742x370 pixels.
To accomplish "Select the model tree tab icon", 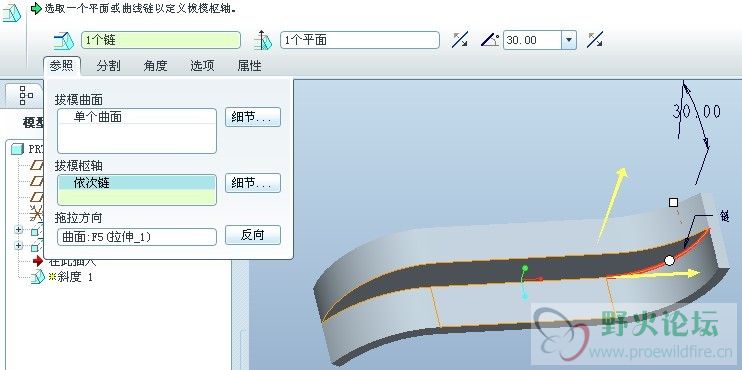I will [26, 95].
